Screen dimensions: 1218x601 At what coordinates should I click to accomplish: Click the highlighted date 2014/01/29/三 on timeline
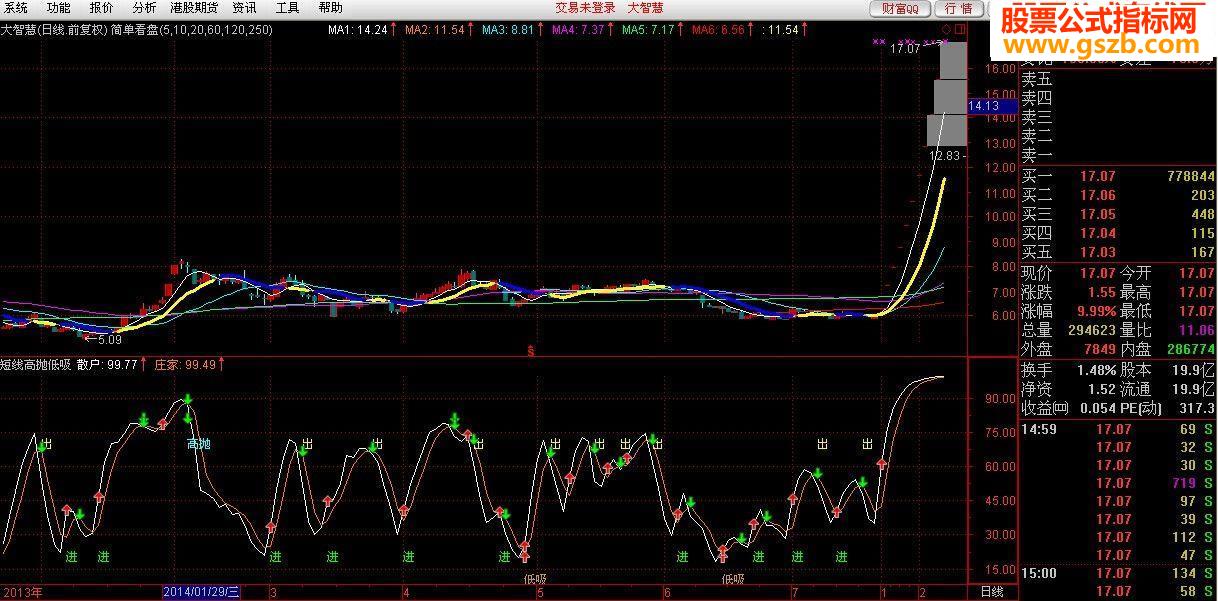click(202, 593)
